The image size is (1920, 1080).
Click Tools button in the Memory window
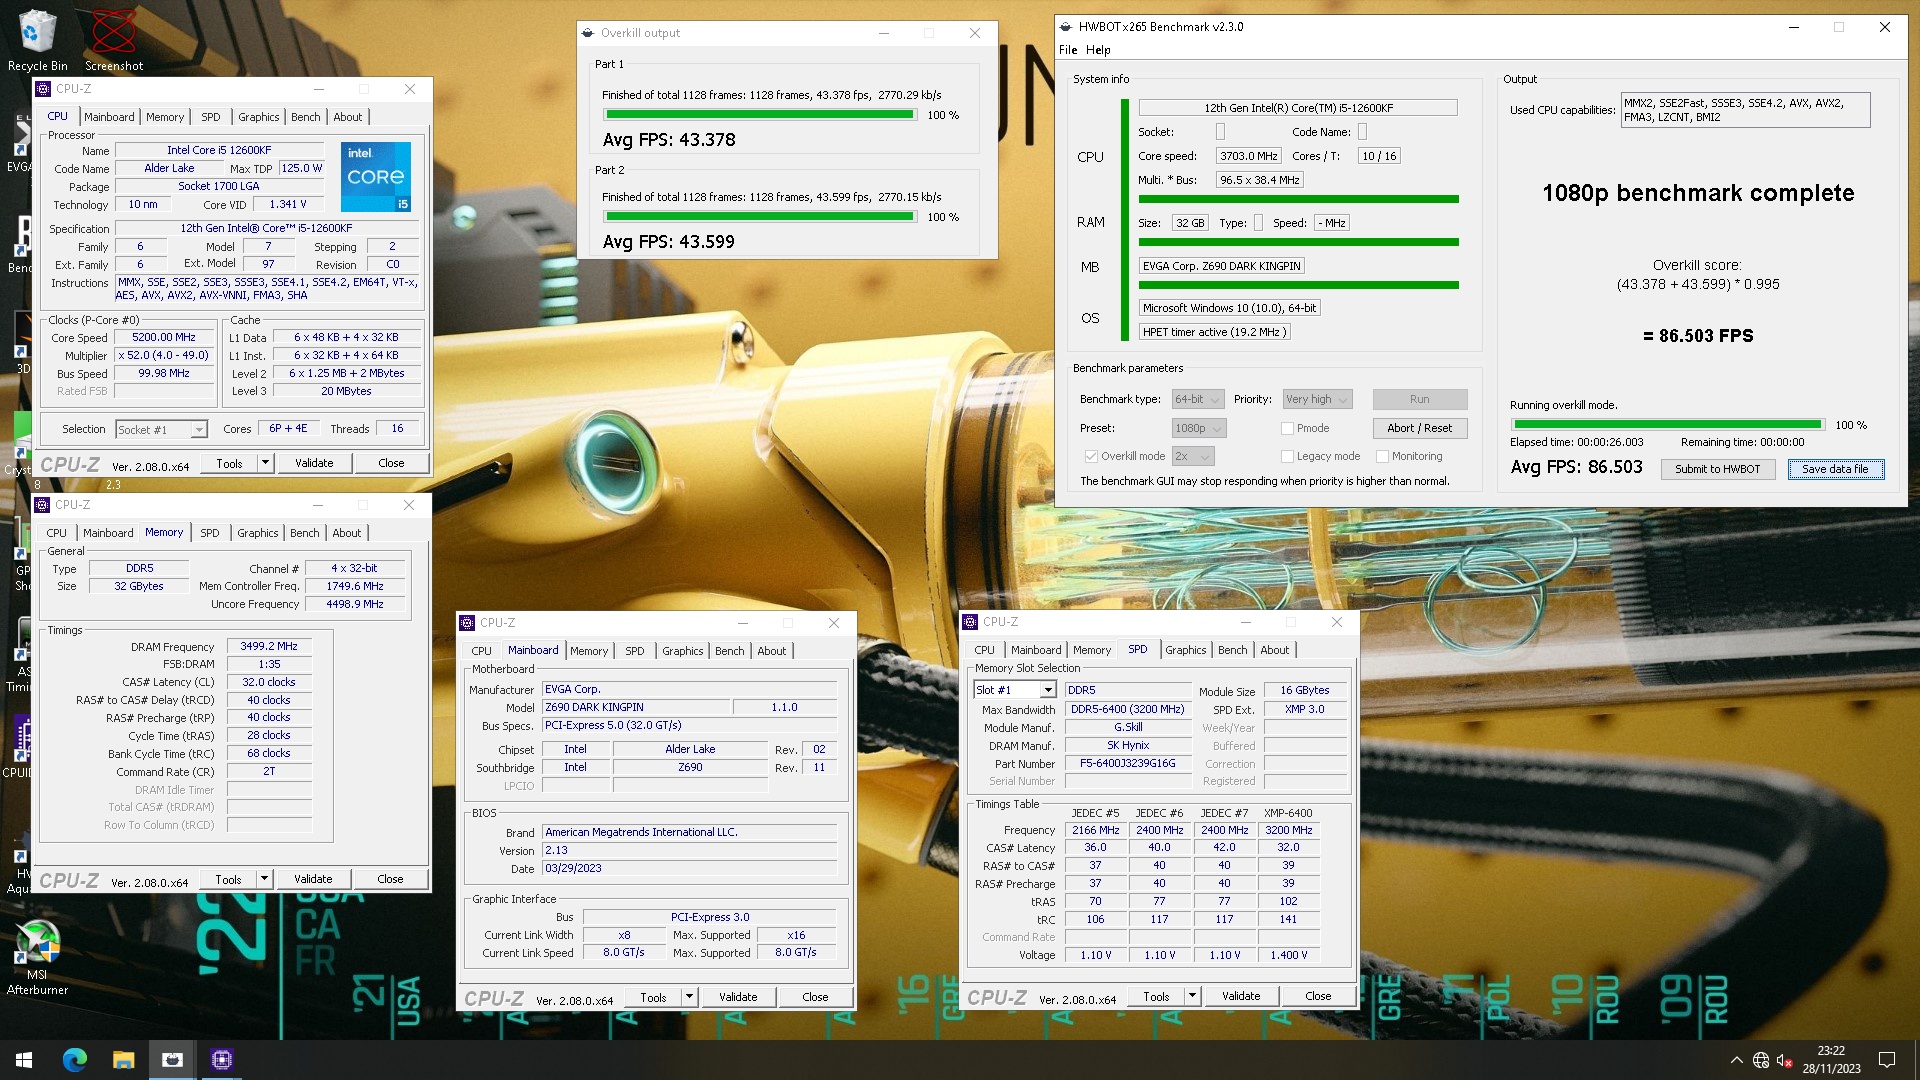click(x=228, y=879)
